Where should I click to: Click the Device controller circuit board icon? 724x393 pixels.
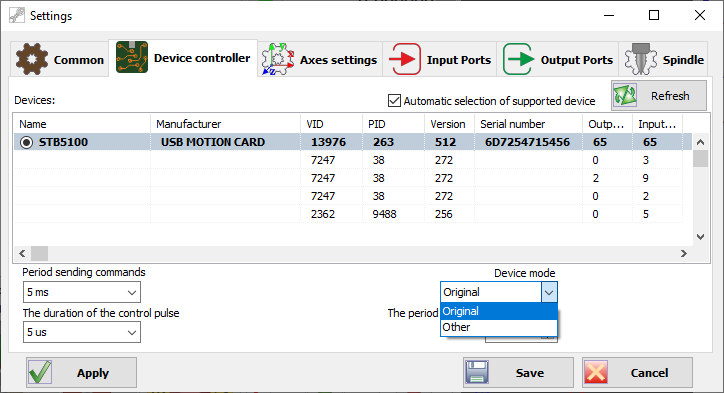132,57
